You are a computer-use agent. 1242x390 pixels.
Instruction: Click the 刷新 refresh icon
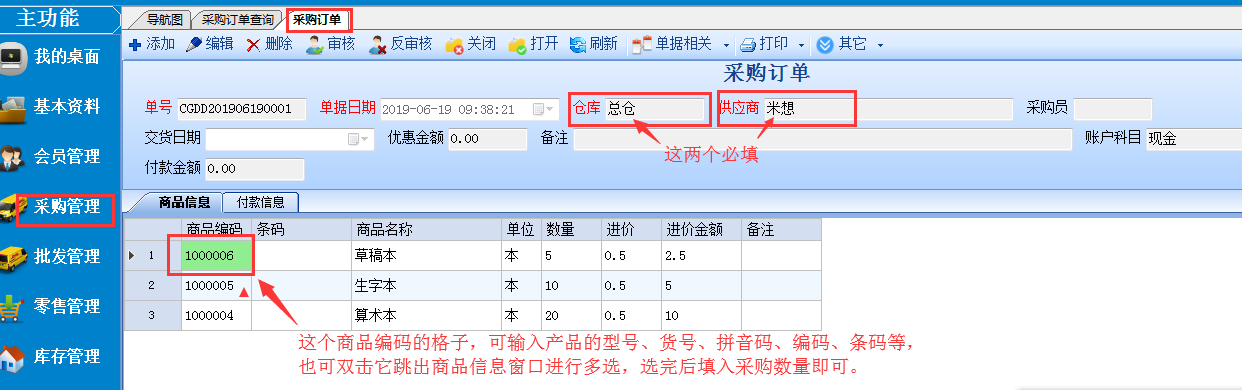pyautogui.click(x=577, y=44)
